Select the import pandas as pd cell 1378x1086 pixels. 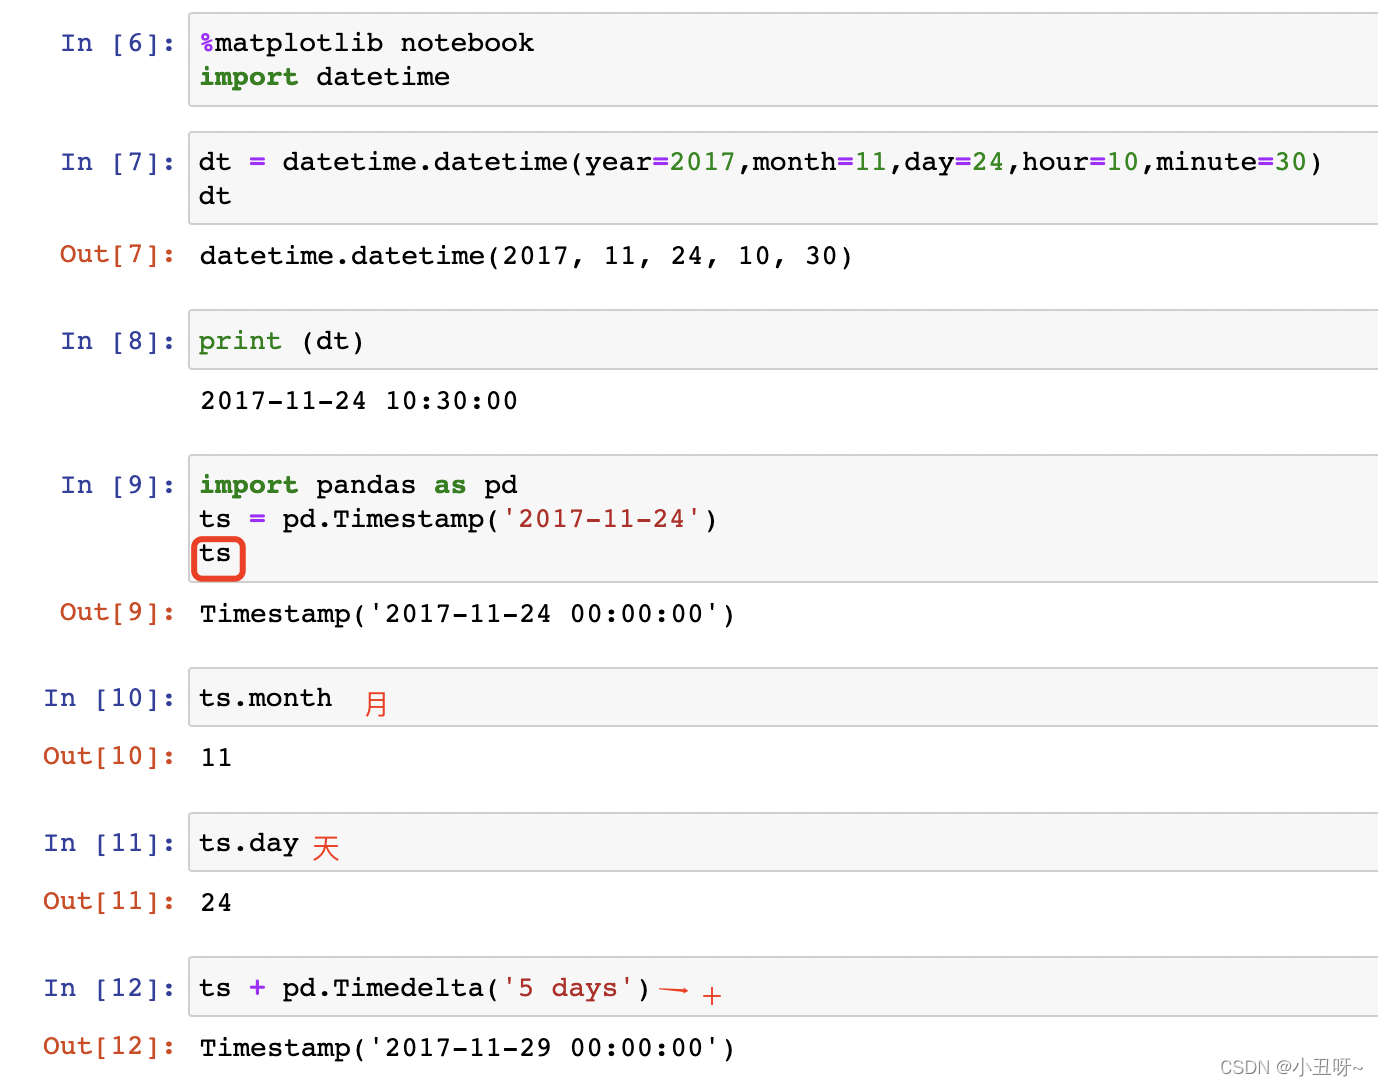(x=783, y=518)
